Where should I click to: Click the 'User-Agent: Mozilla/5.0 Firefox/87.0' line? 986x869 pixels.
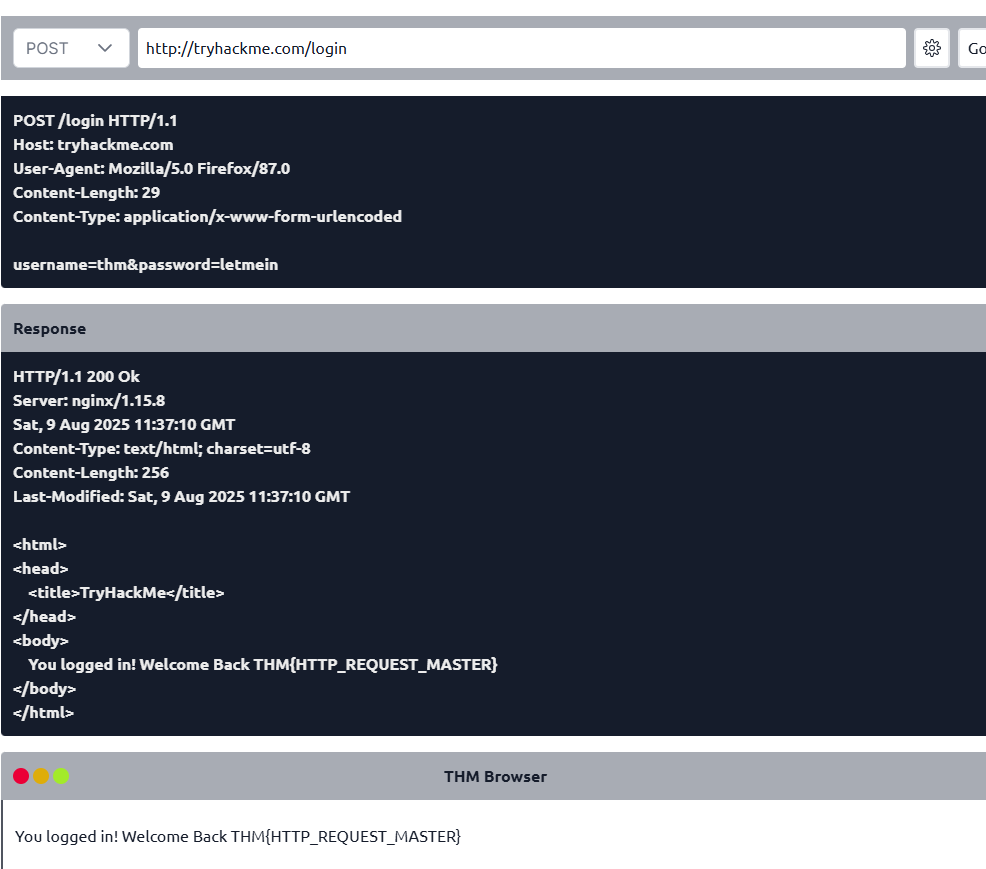pos(152,169)
